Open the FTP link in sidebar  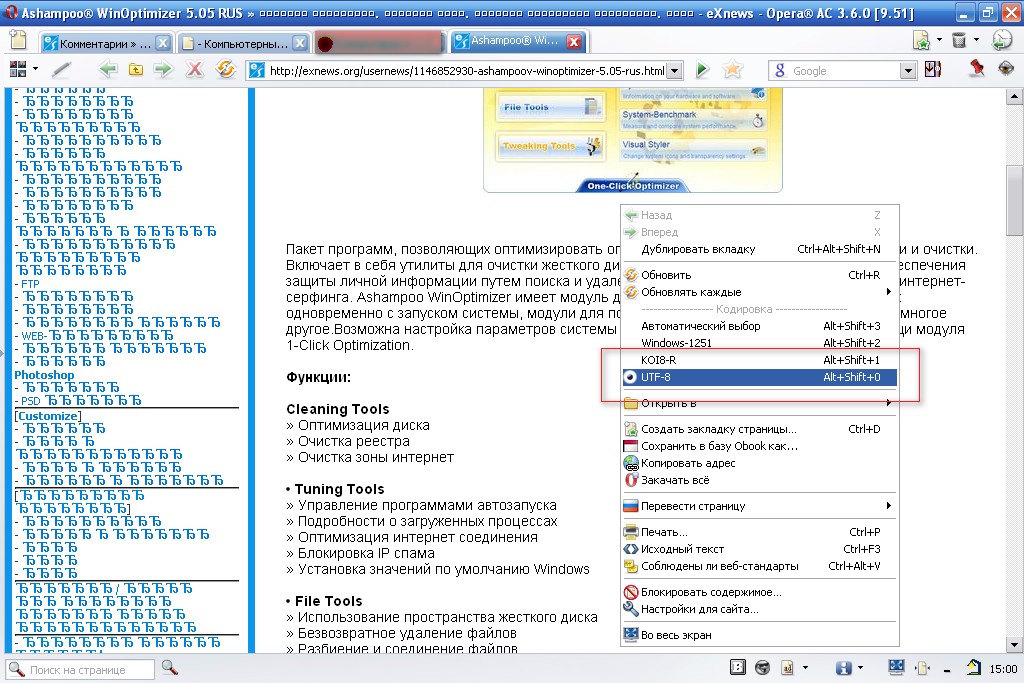30,284
